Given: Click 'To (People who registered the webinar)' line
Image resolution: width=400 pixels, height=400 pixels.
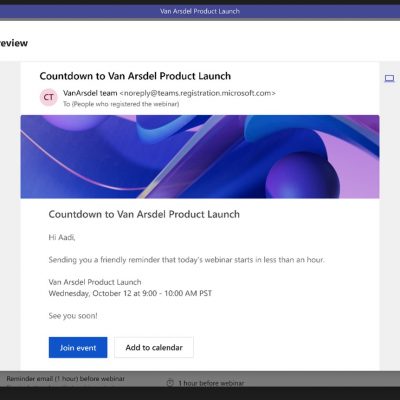Looking at the screenshot, I should pyautogui.click(x=121, y=104).
